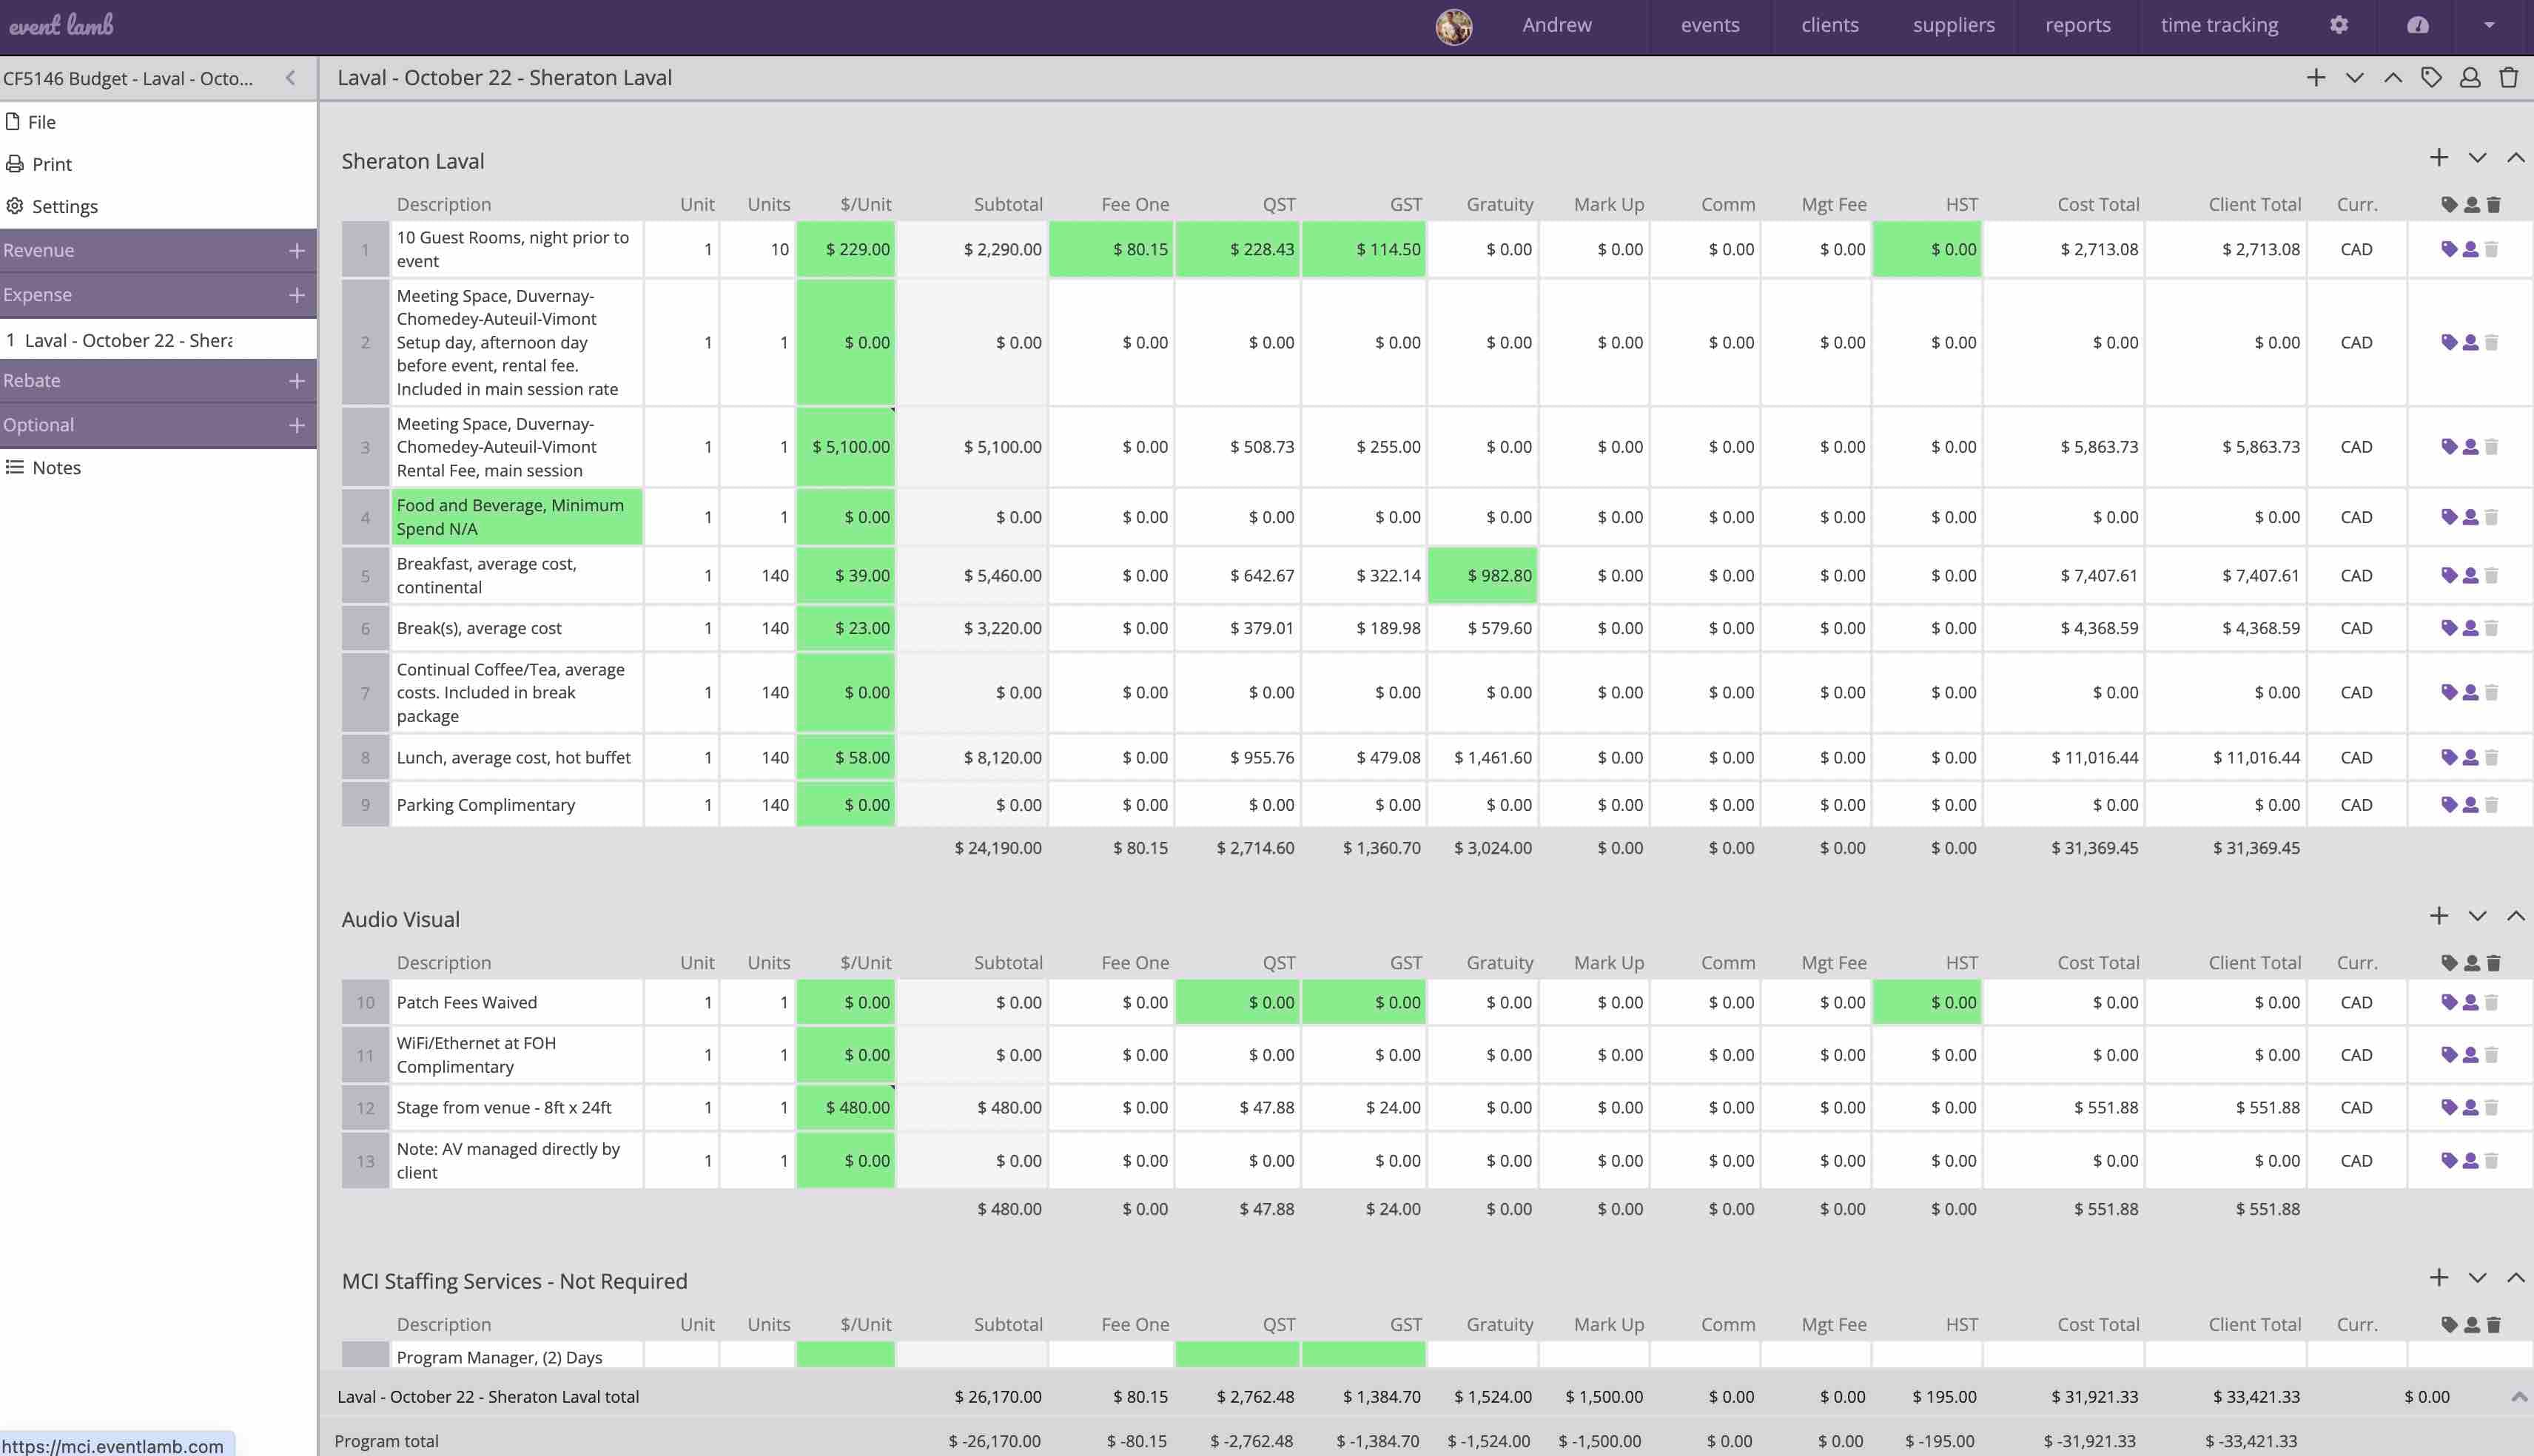Open the suppliers menu

[x=1953, y=25]
